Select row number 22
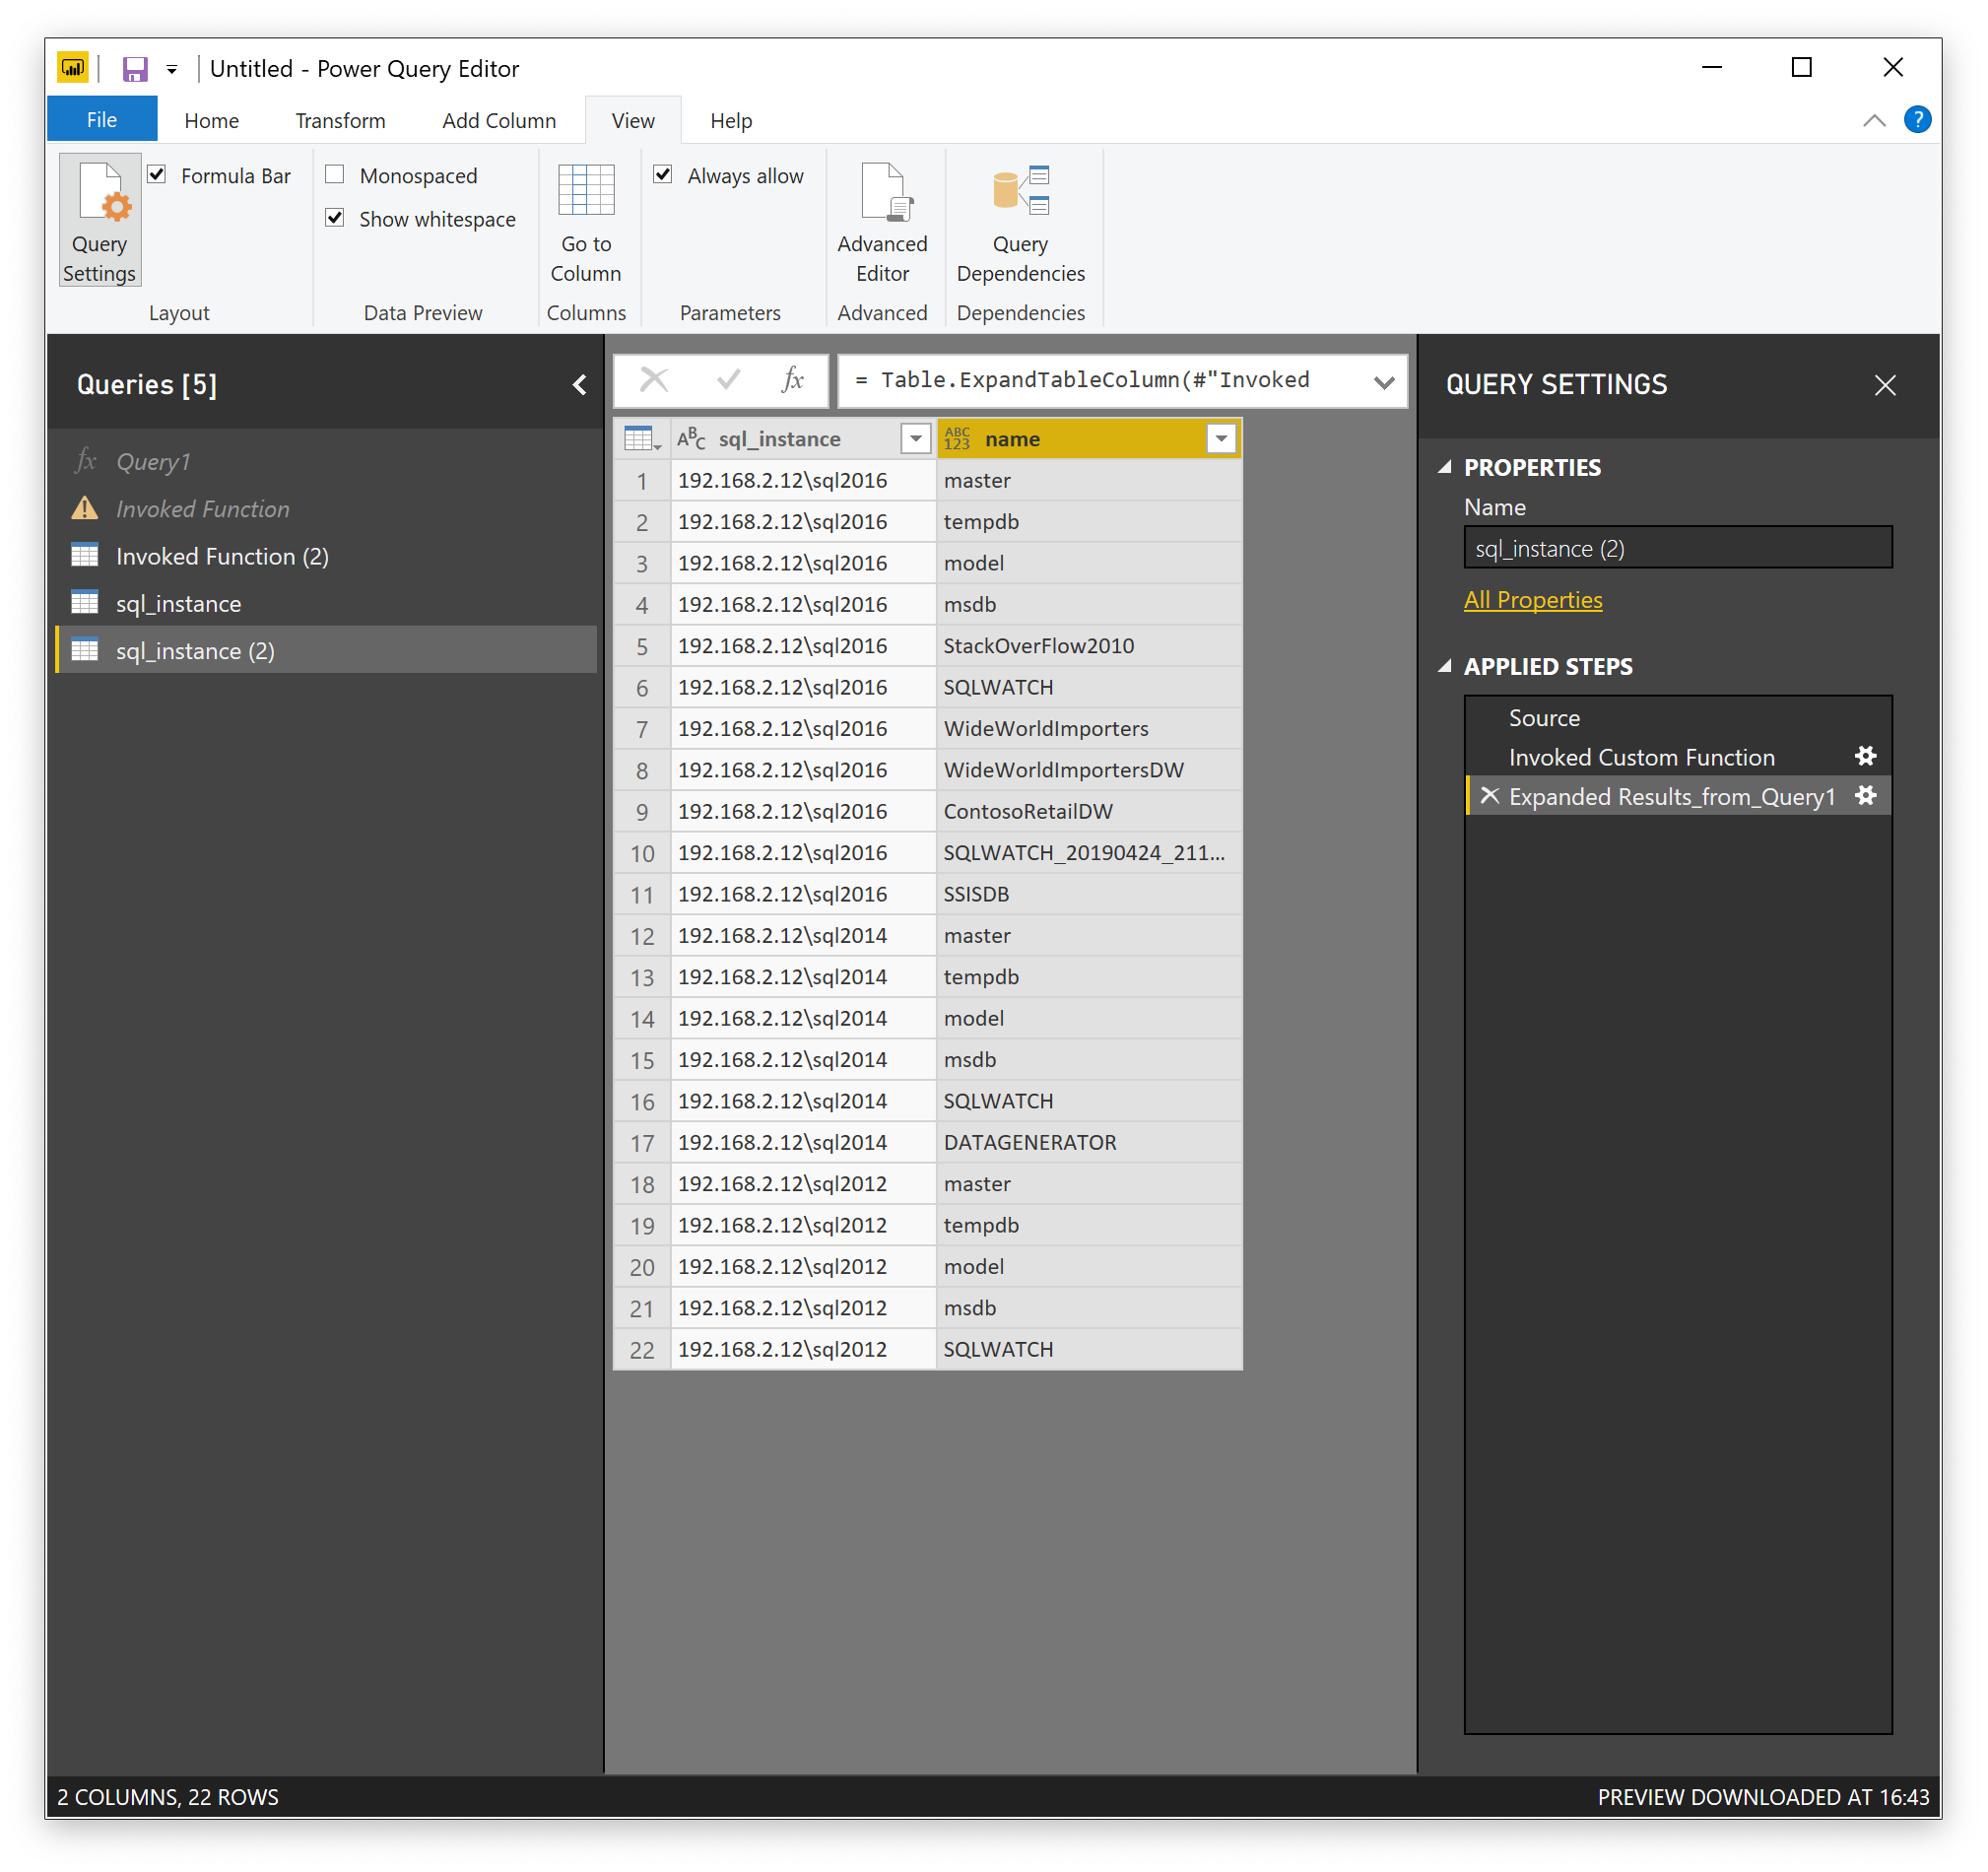Viewport: 1988px width, 1872px height. [641, 1349]
